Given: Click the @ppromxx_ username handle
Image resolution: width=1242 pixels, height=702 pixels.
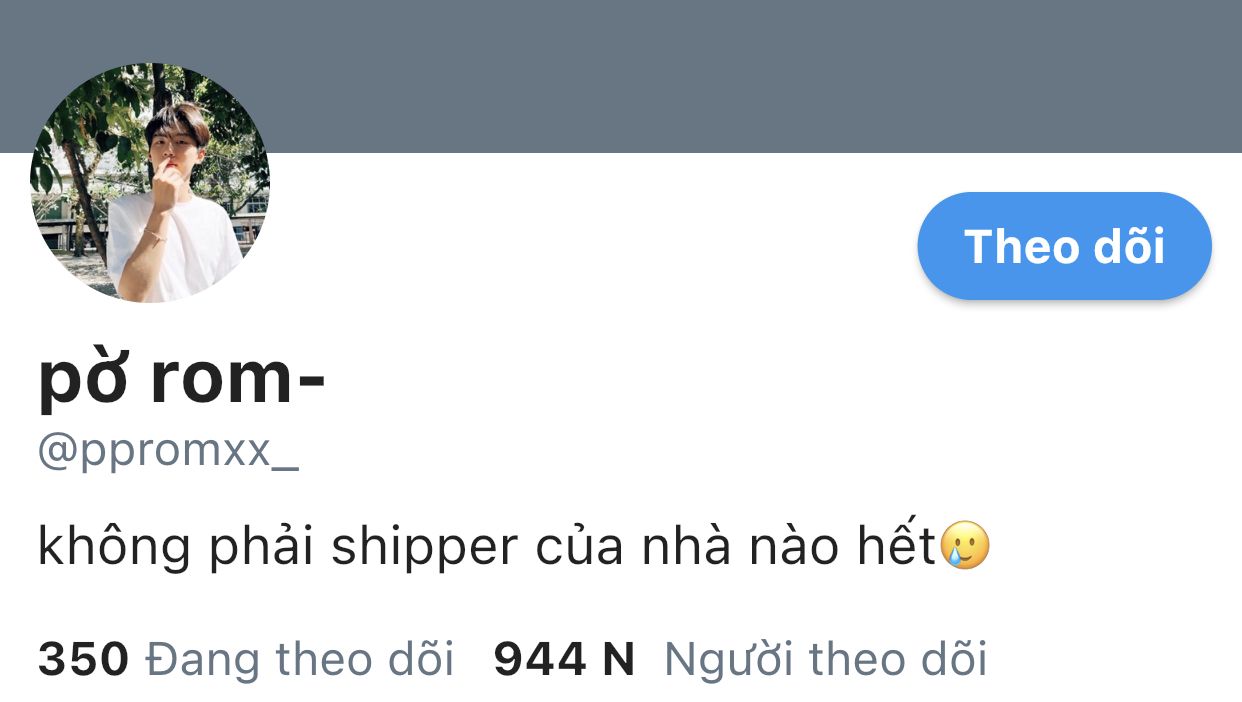Looking at the screenshot, I should click(x=168, y=452).
